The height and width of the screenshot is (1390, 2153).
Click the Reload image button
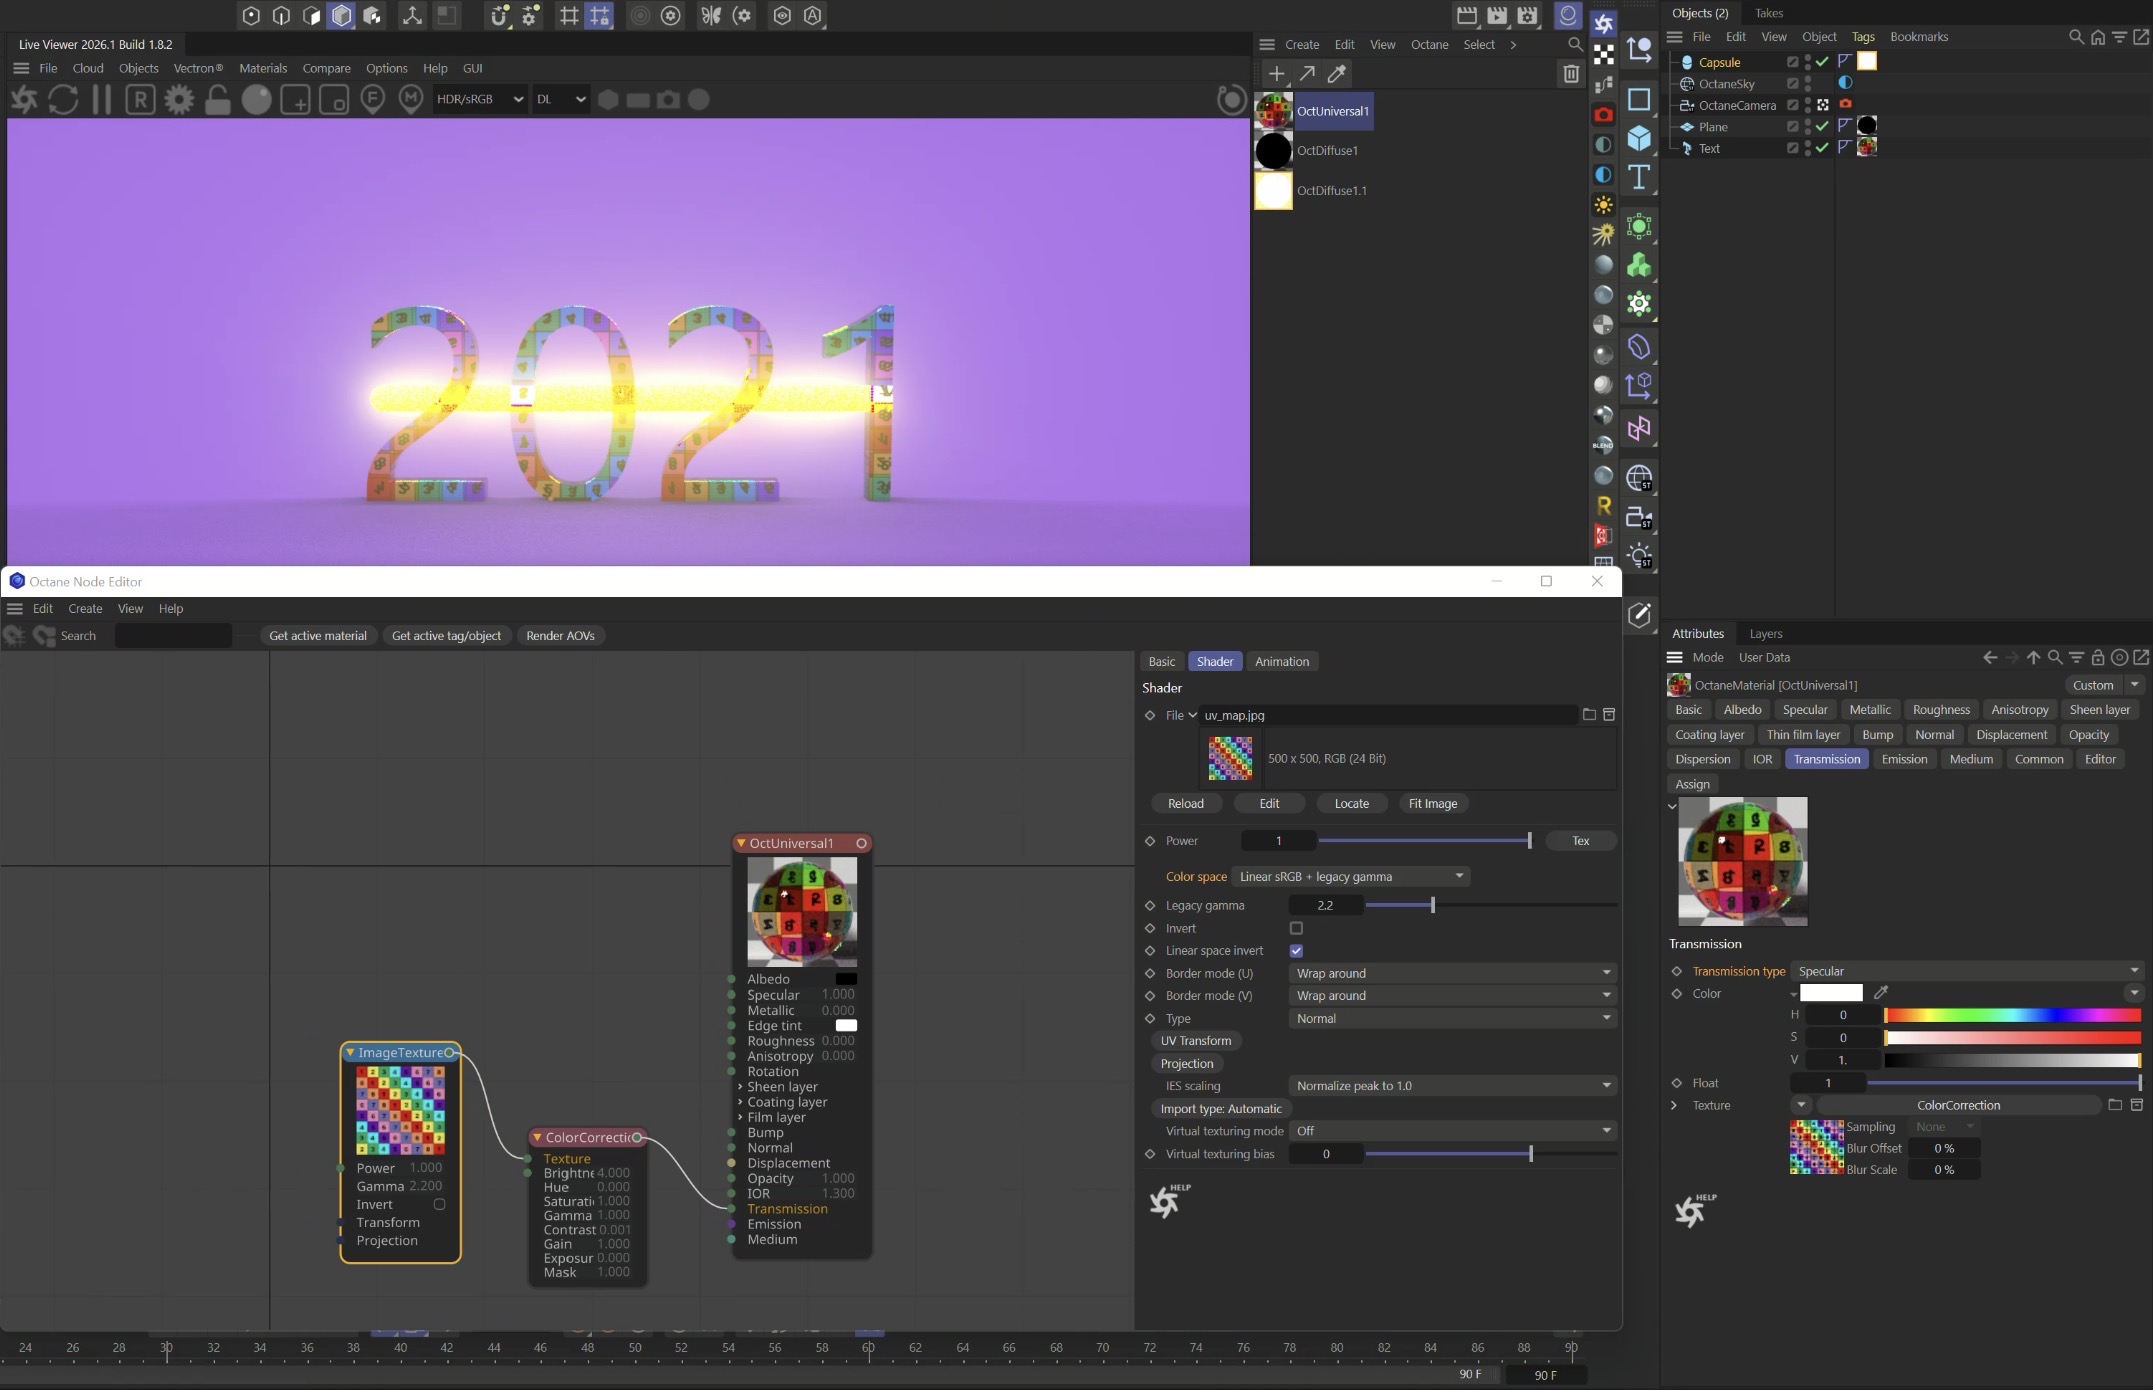[x=1185, y=804]
